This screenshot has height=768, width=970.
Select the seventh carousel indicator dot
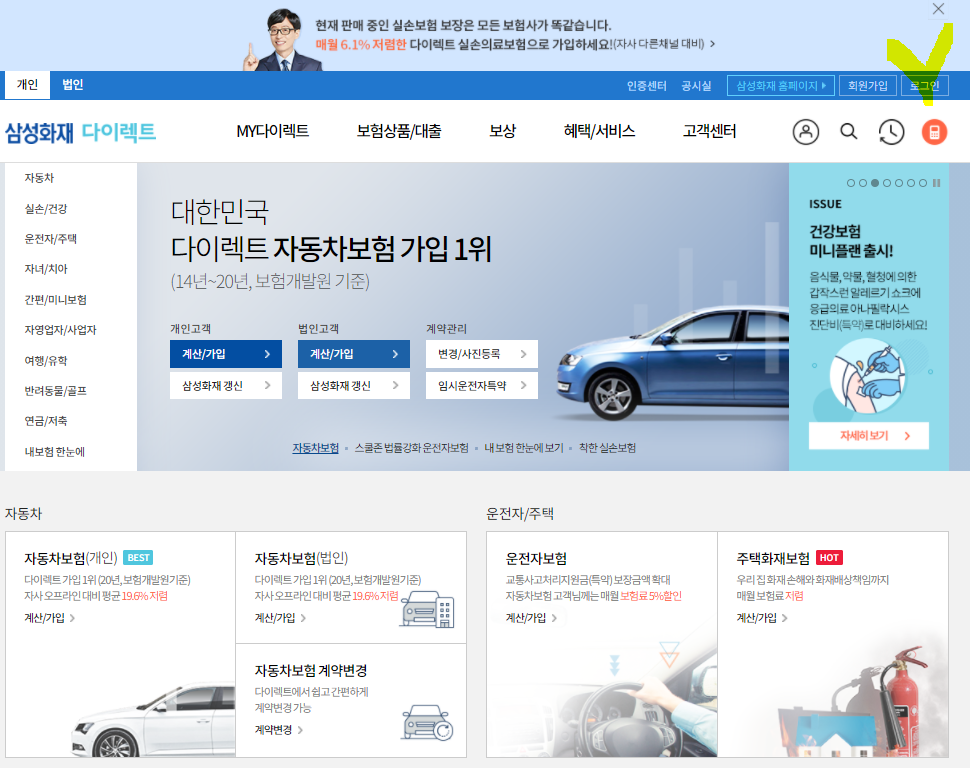922,183
